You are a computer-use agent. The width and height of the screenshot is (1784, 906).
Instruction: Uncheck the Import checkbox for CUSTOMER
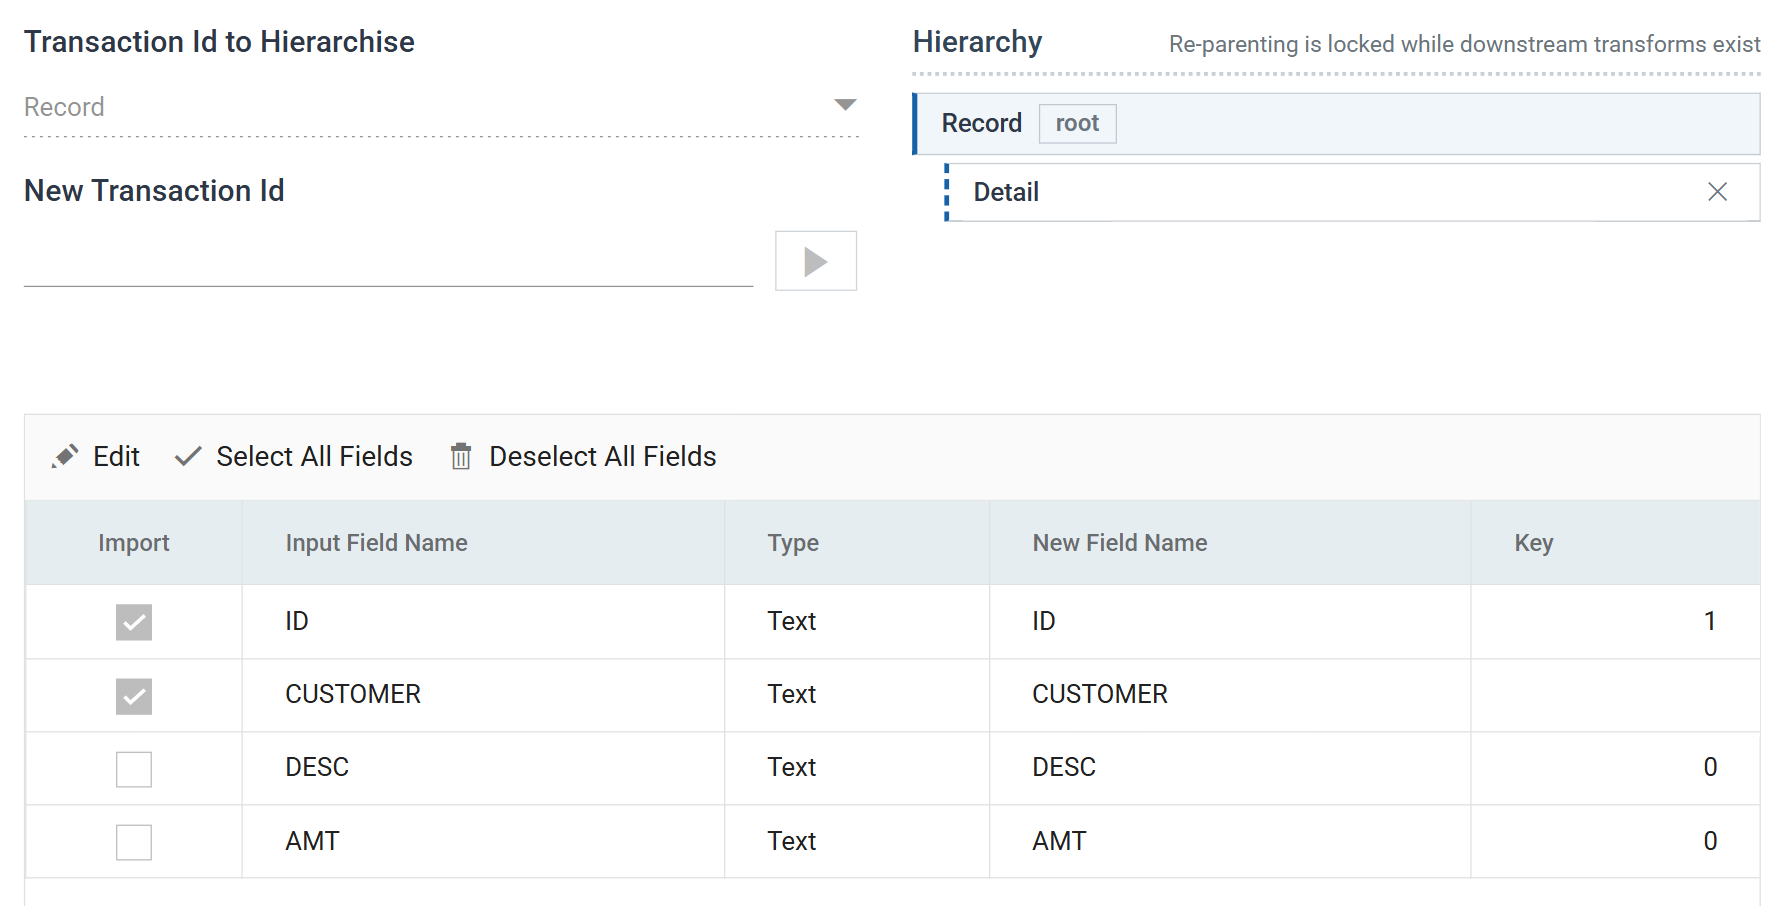click(134, 696)
